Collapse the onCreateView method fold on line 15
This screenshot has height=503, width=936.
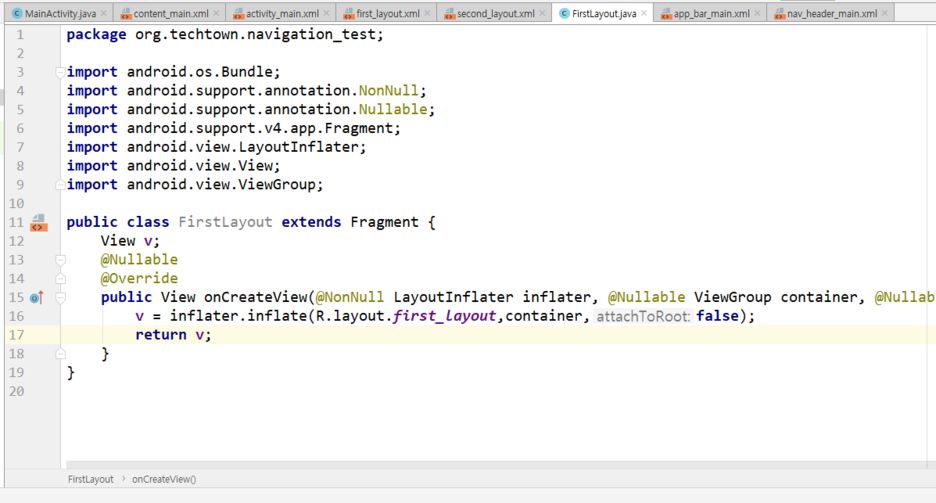60,297
